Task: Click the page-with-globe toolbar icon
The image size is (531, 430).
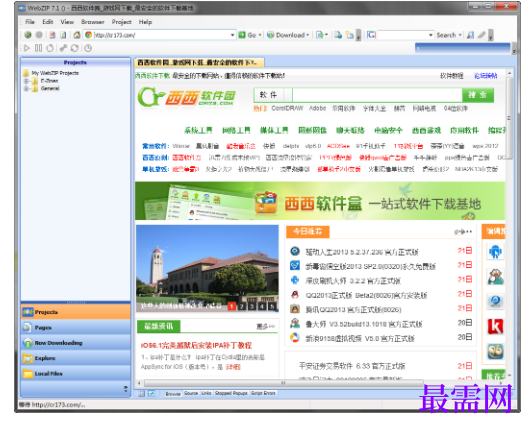Action: tap(338, 35)
